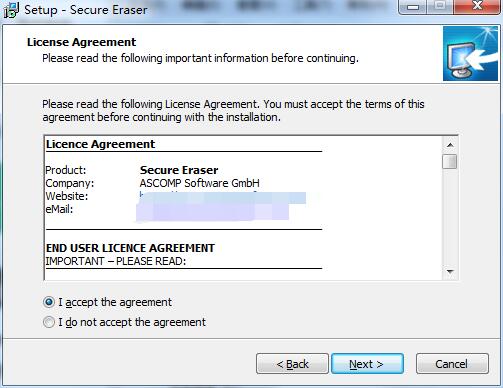
Task: Click the "Secure Eraser" product name text
Action: (x=179, y=170)
